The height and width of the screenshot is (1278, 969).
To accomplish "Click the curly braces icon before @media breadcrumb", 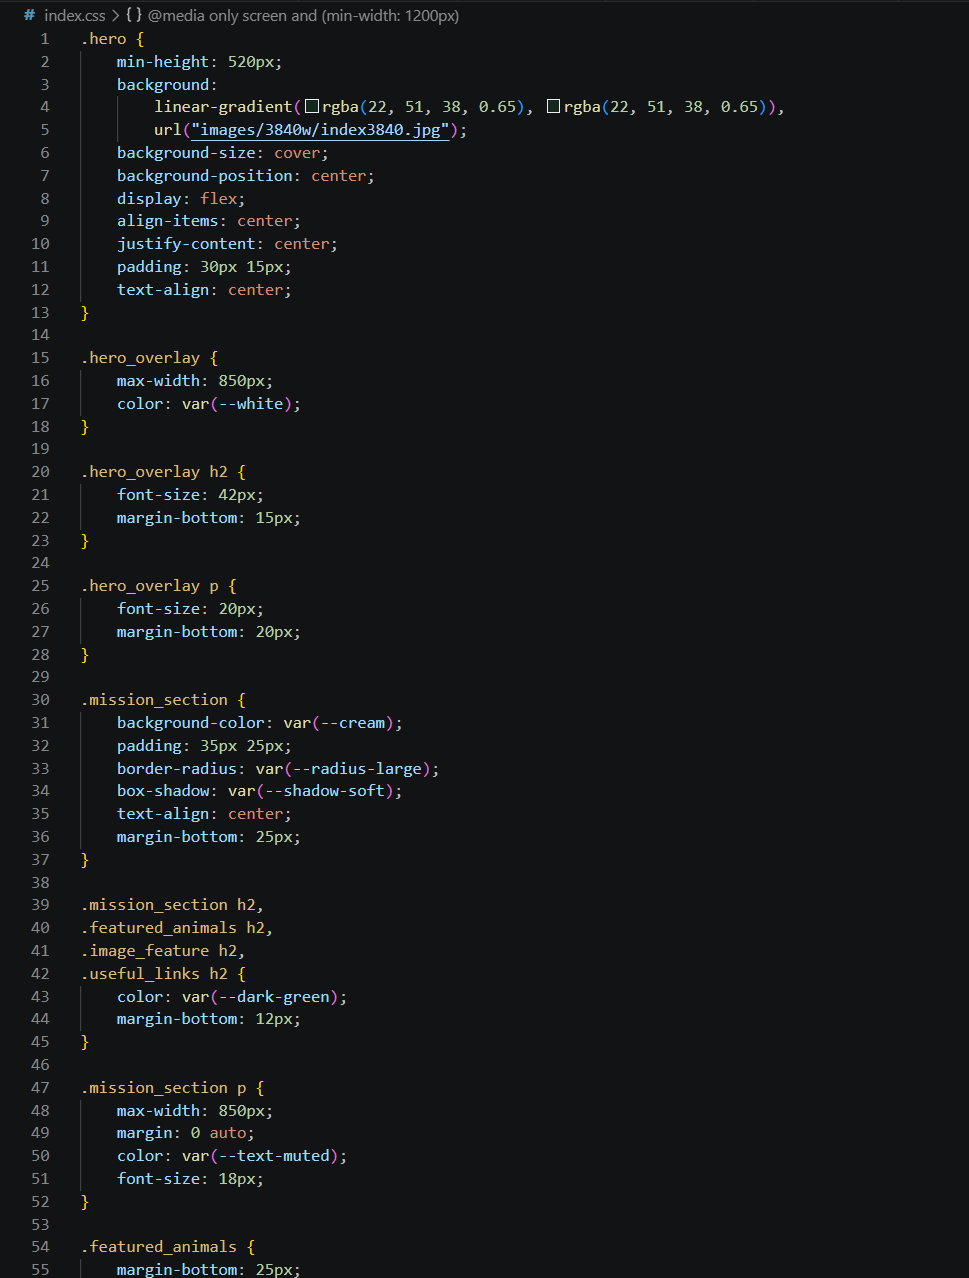I will (133, 16).
